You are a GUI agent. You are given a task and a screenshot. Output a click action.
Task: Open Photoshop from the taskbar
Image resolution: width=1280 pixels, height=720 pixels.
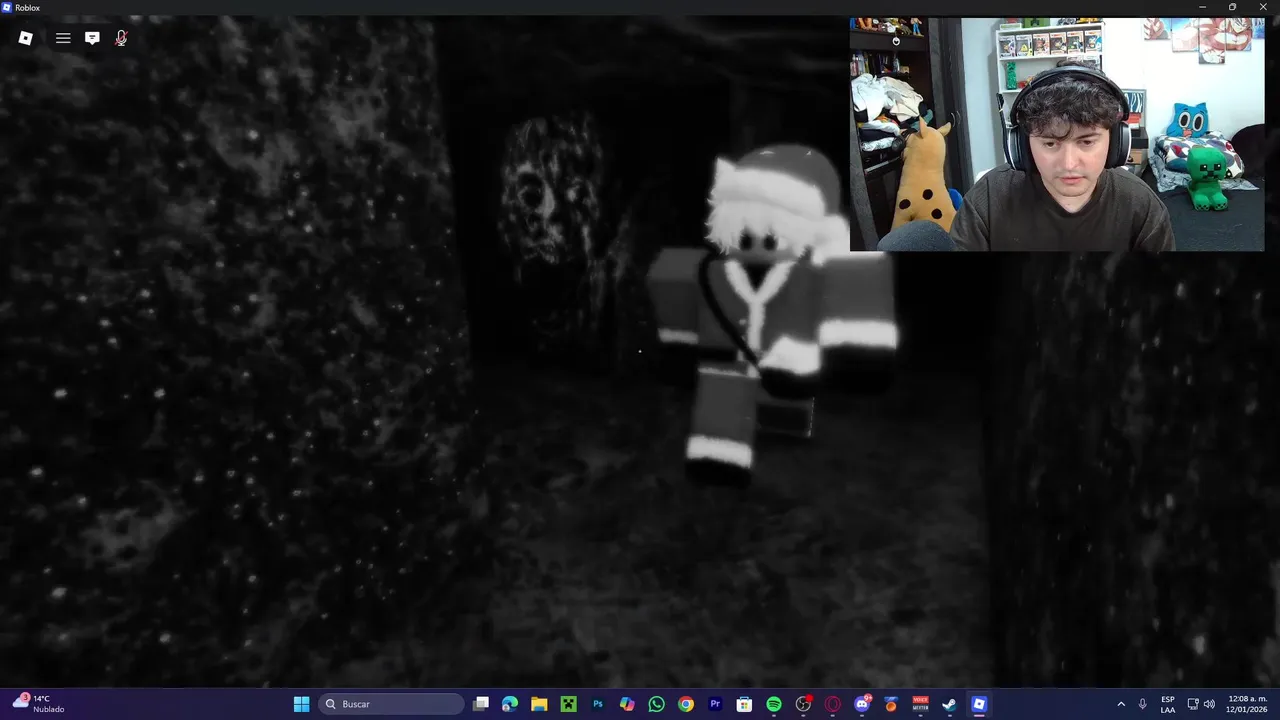[x=598, y=704]
